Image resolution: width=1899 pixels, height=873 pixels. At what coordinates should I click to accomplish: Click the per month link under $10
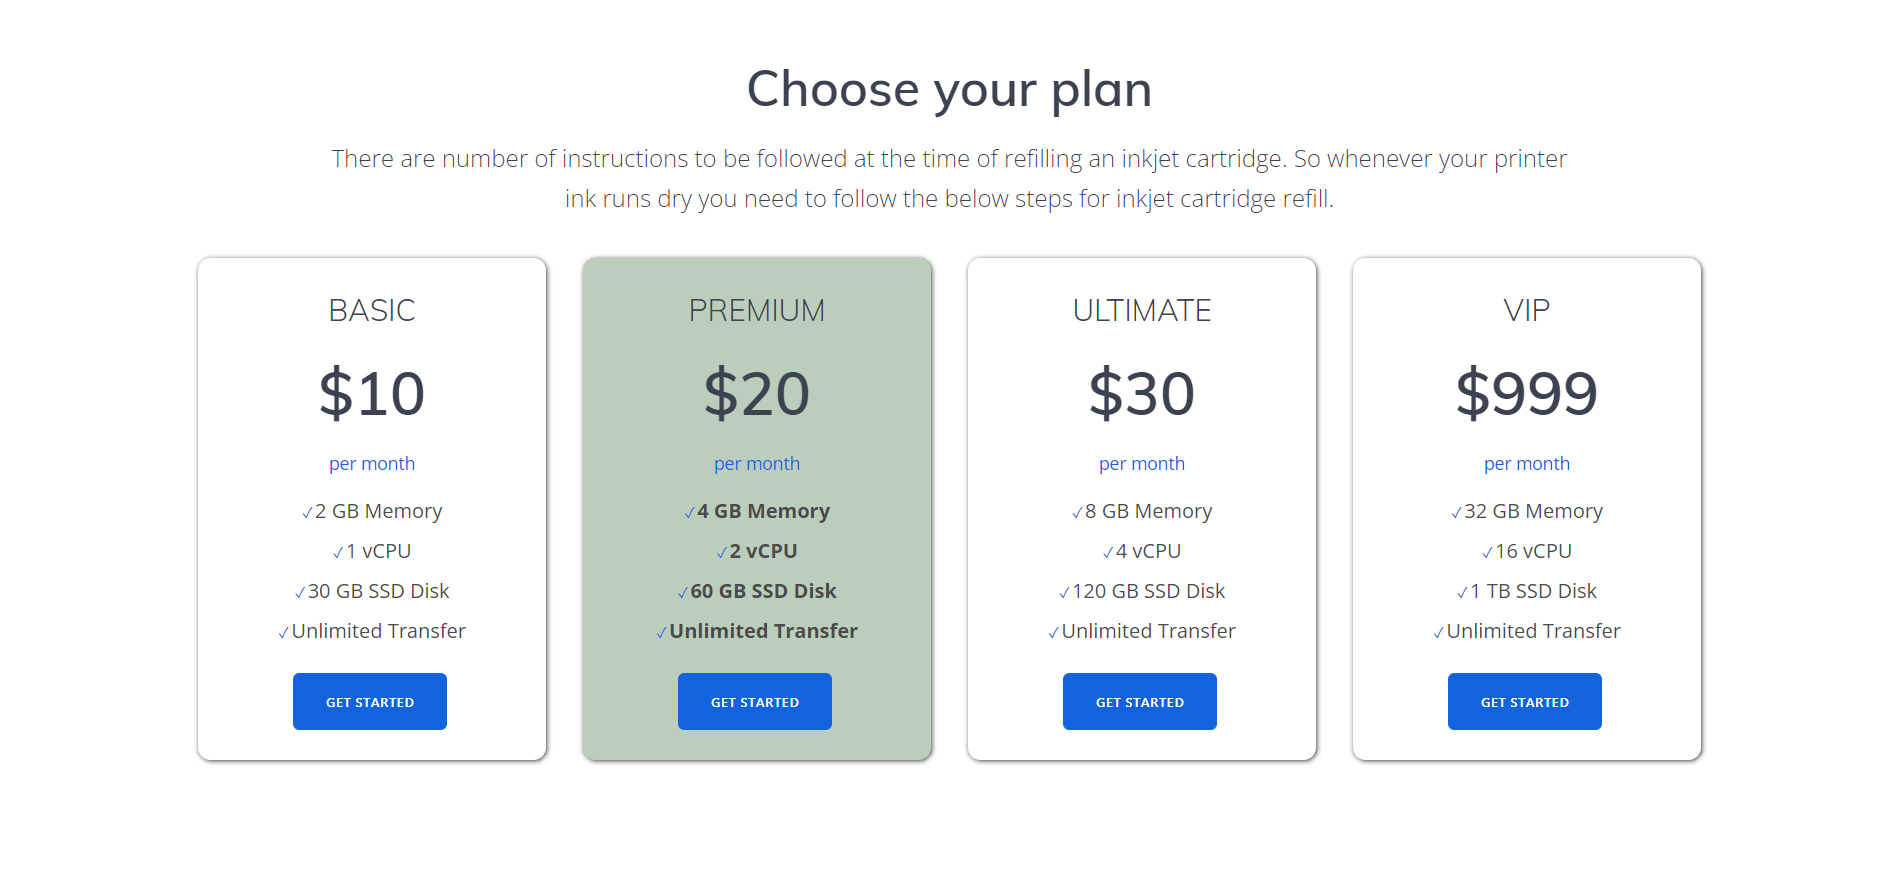click(372, 464)
